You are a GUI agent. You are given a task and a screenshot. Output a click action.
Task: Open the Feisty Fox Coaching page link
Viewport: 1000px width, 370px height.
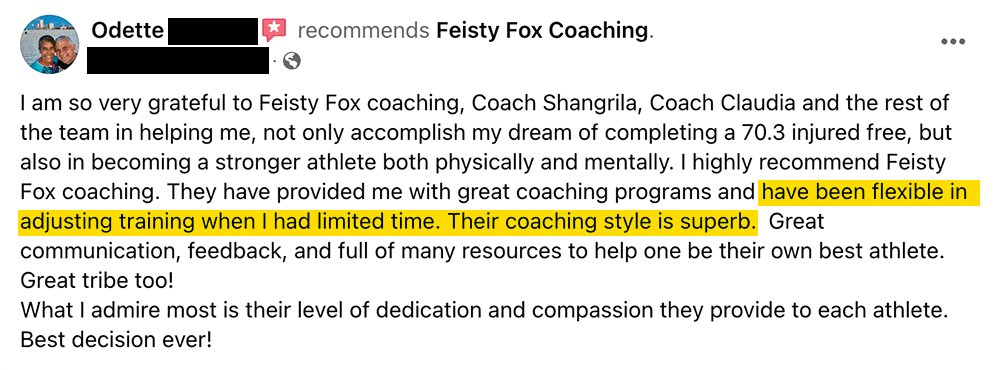(541, 31)
